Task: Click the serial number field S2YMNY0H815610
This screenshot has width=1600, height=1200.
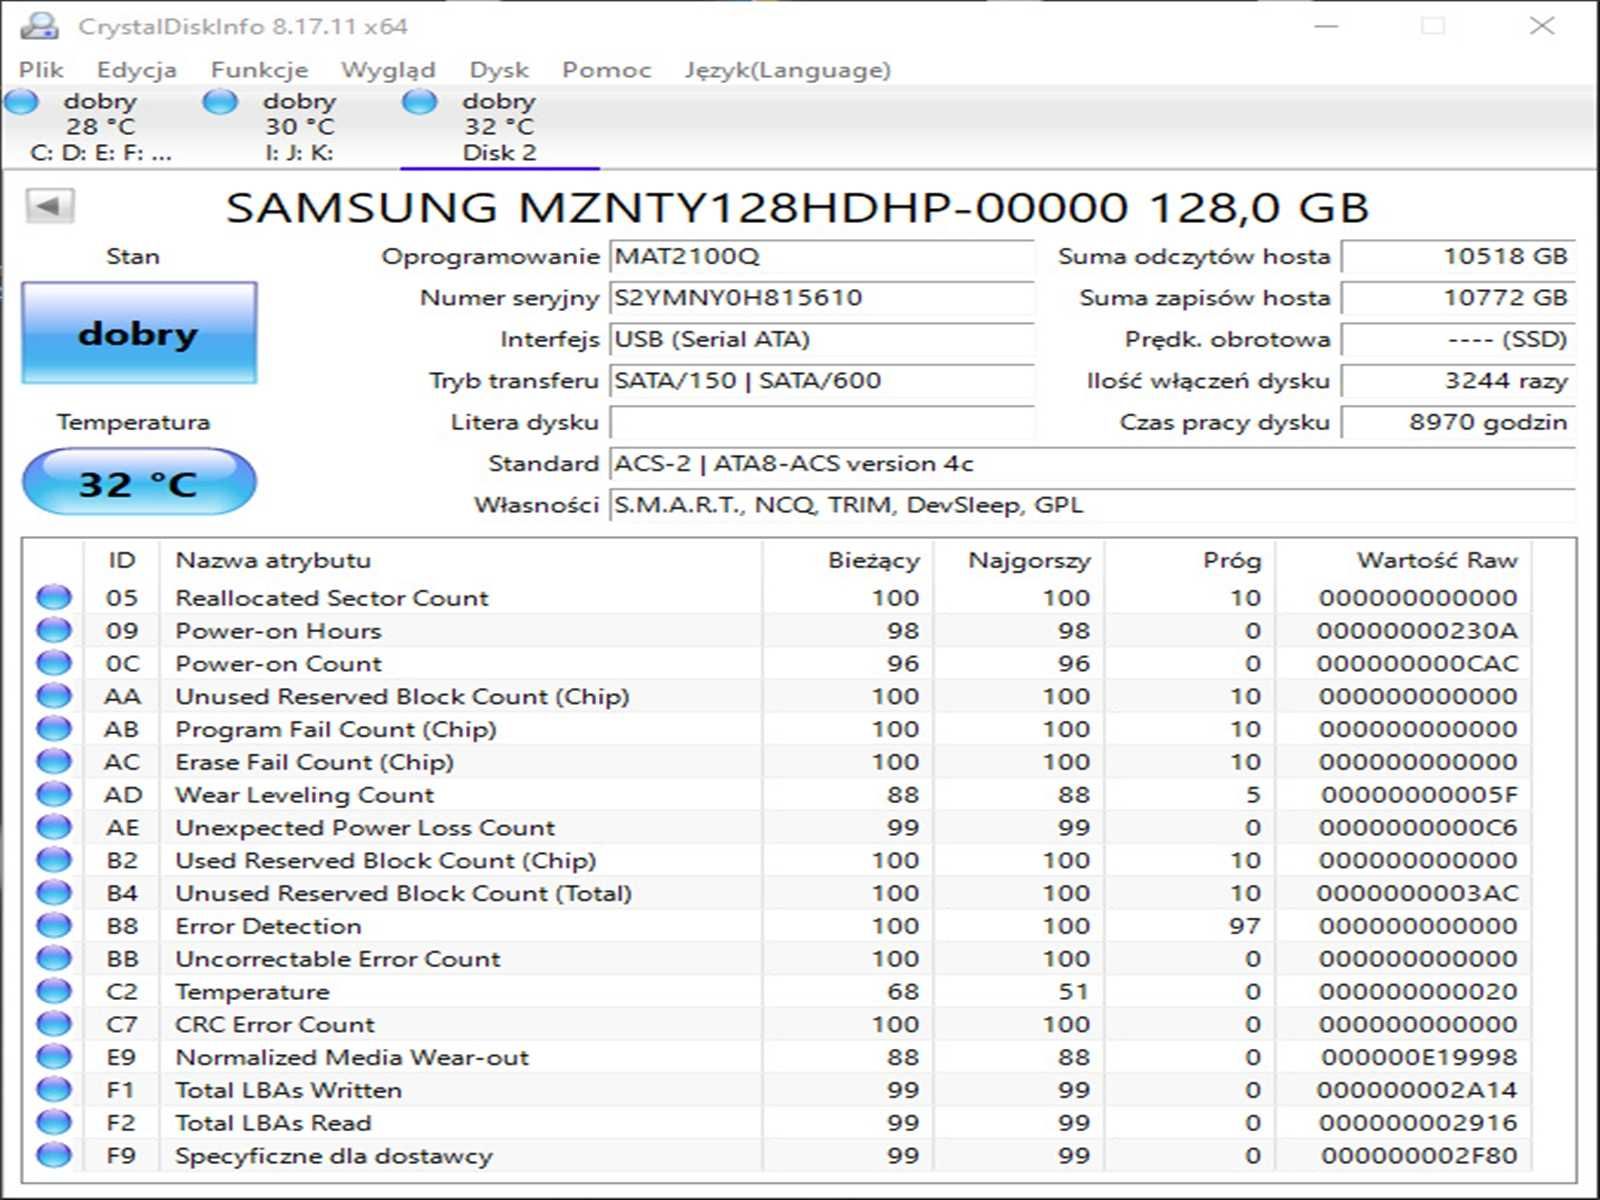Action: [x=822, y=298]
